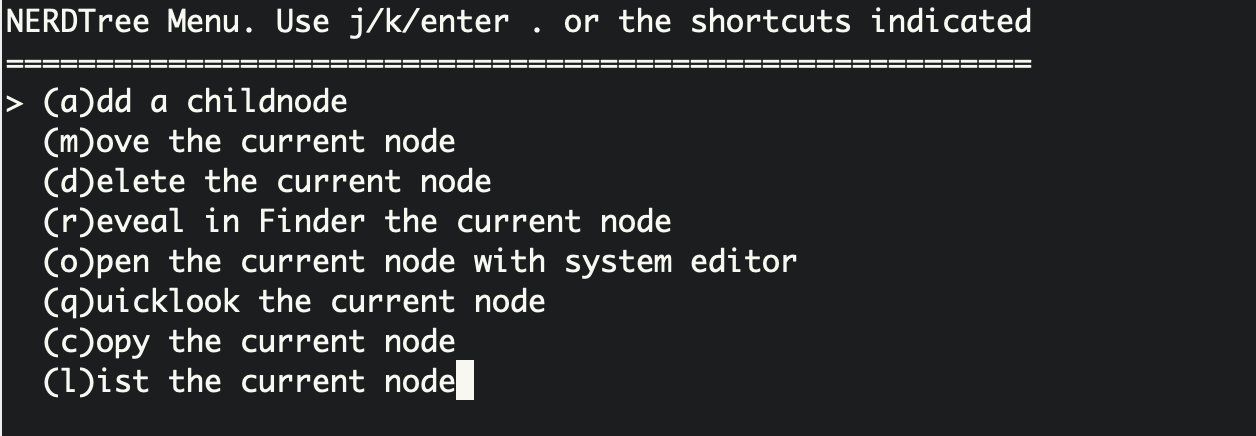Screen dimensions: 1256x436
Task: Click the (a) shortcut letter
Action: pyautogui.click(x=69, y=102)
